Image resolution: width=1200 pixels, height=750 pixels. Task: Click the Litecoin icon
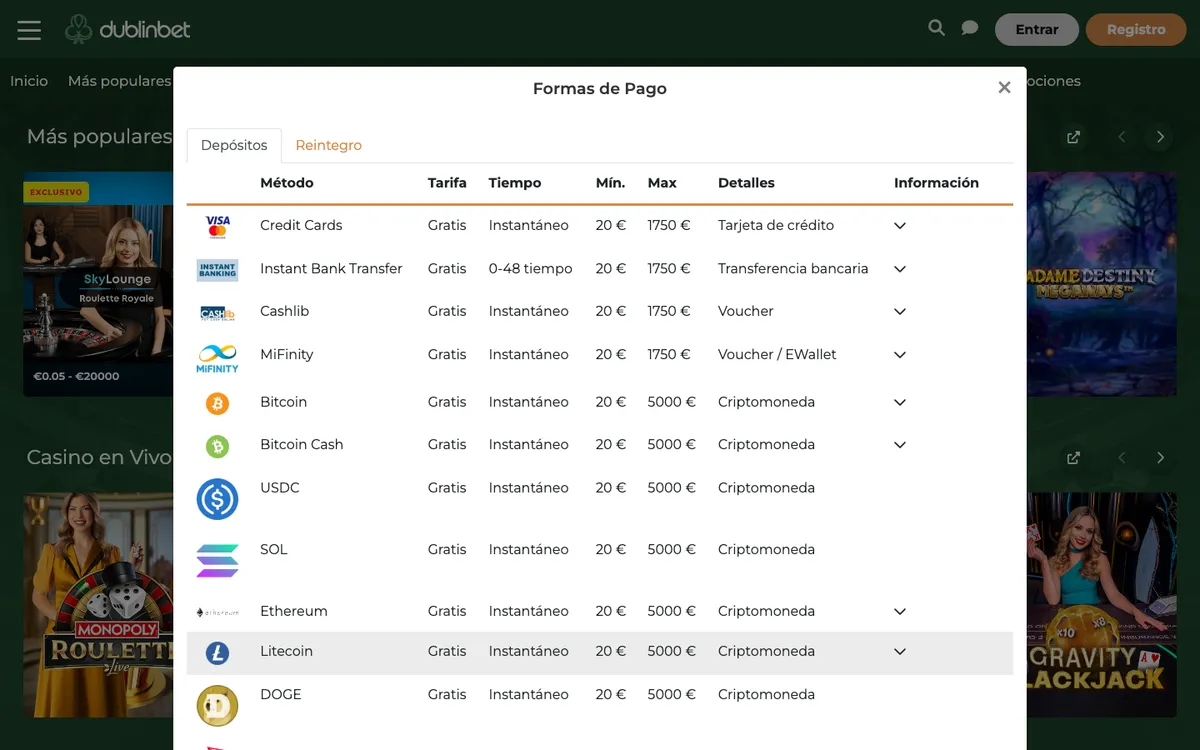click(217, 653)
